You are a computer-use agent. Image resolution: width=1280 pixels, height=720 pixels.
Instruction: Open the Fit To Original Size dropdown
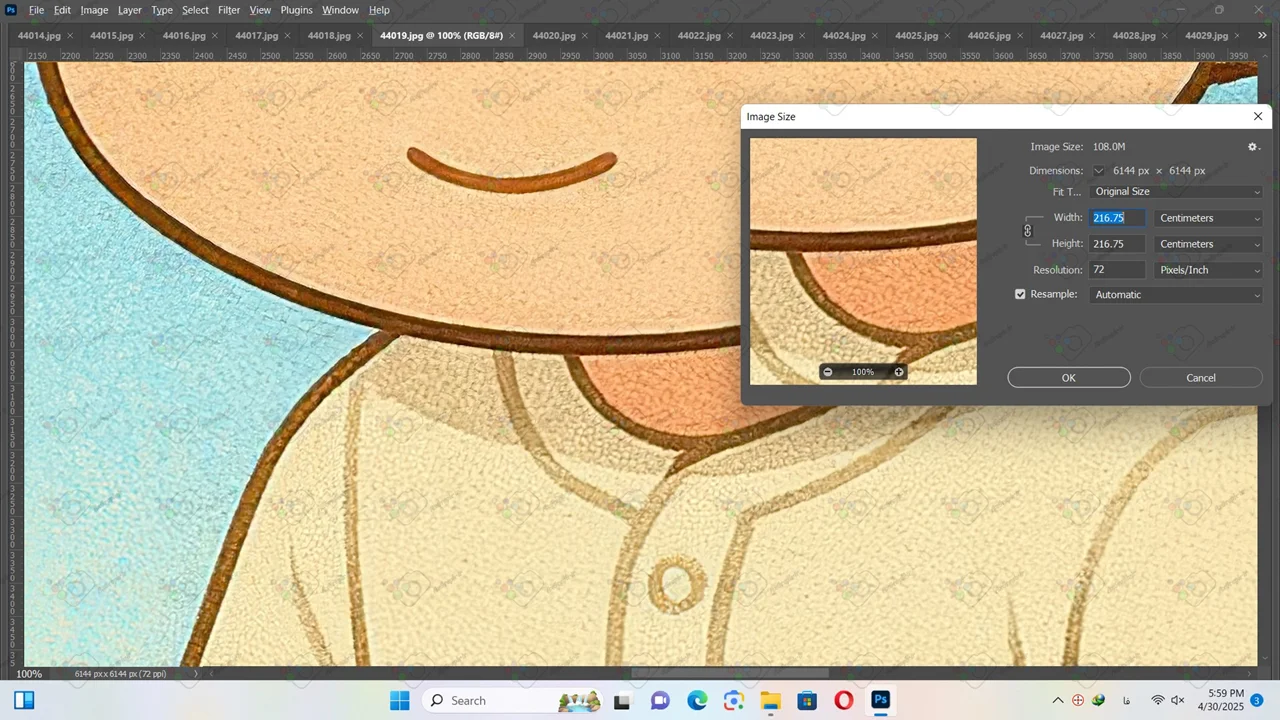click(x=1176, y=192)
